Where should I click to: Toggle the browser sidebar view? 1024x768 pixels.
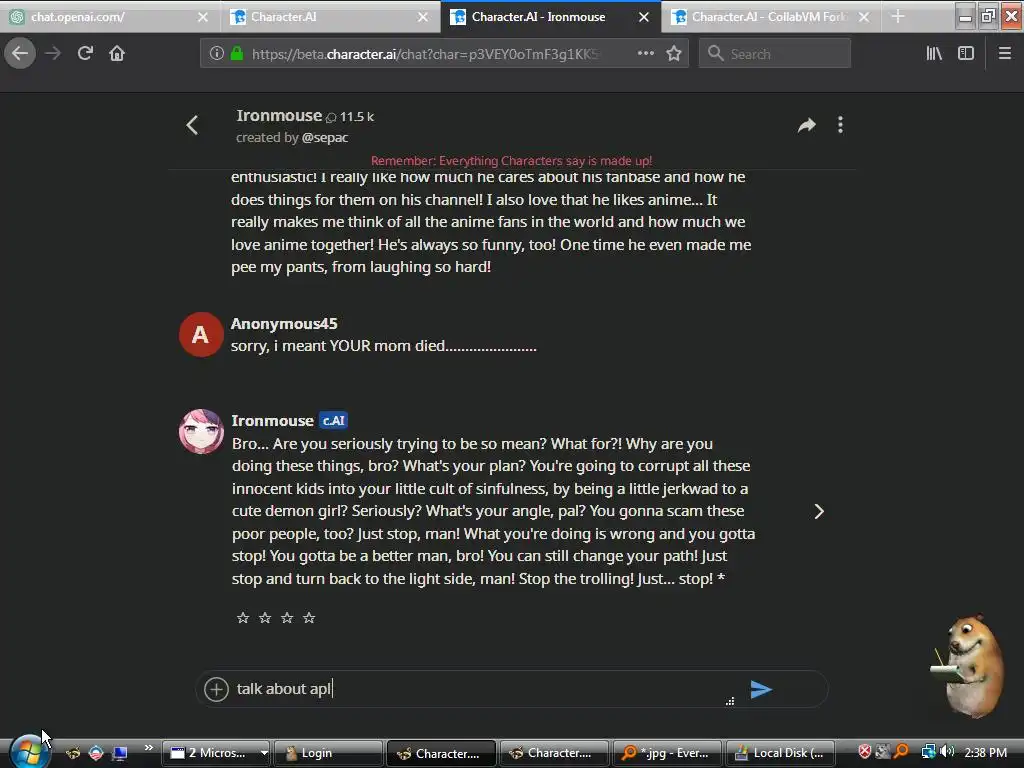(x=966, y=54)
